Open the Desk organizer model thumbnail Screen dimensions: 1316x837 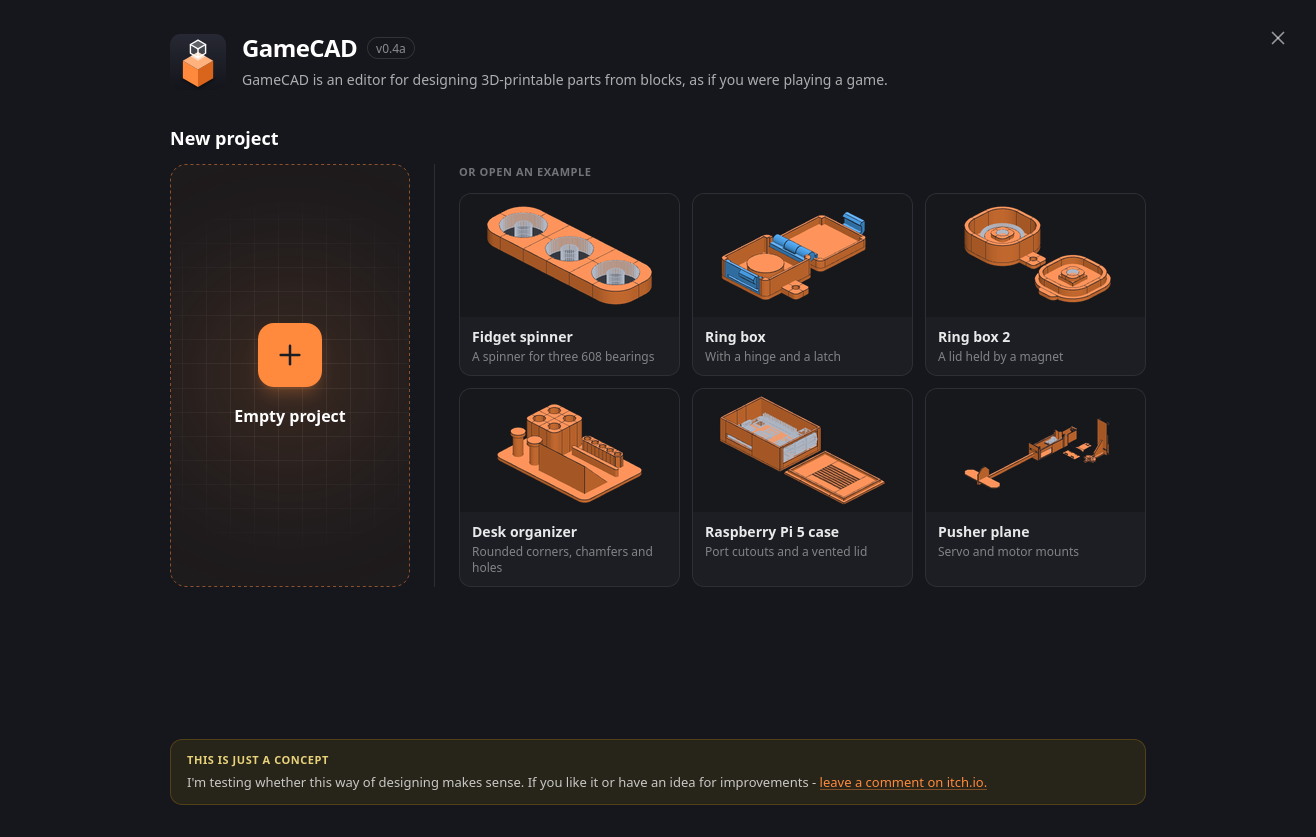[x=569, y=451]
